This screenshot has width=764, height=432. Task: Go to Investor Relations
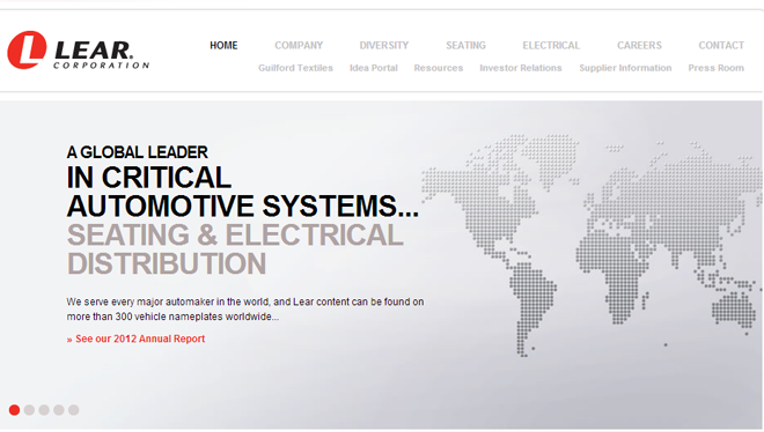click(x=521, y=68)
